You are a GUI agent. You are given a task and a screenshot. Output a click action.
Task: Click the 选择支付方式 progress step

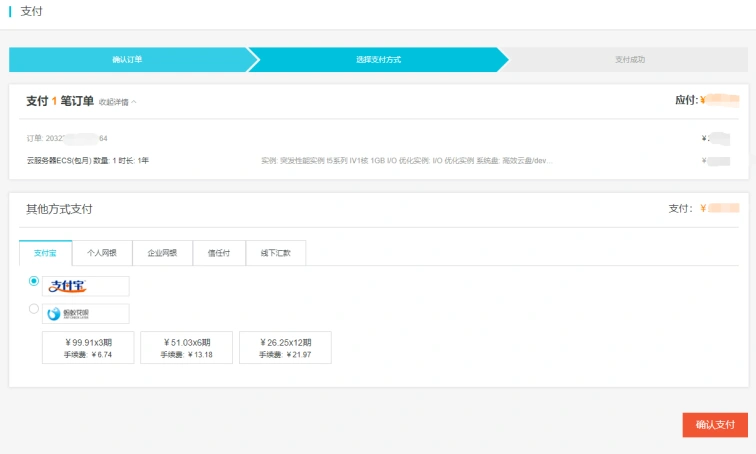coord(378,60)
